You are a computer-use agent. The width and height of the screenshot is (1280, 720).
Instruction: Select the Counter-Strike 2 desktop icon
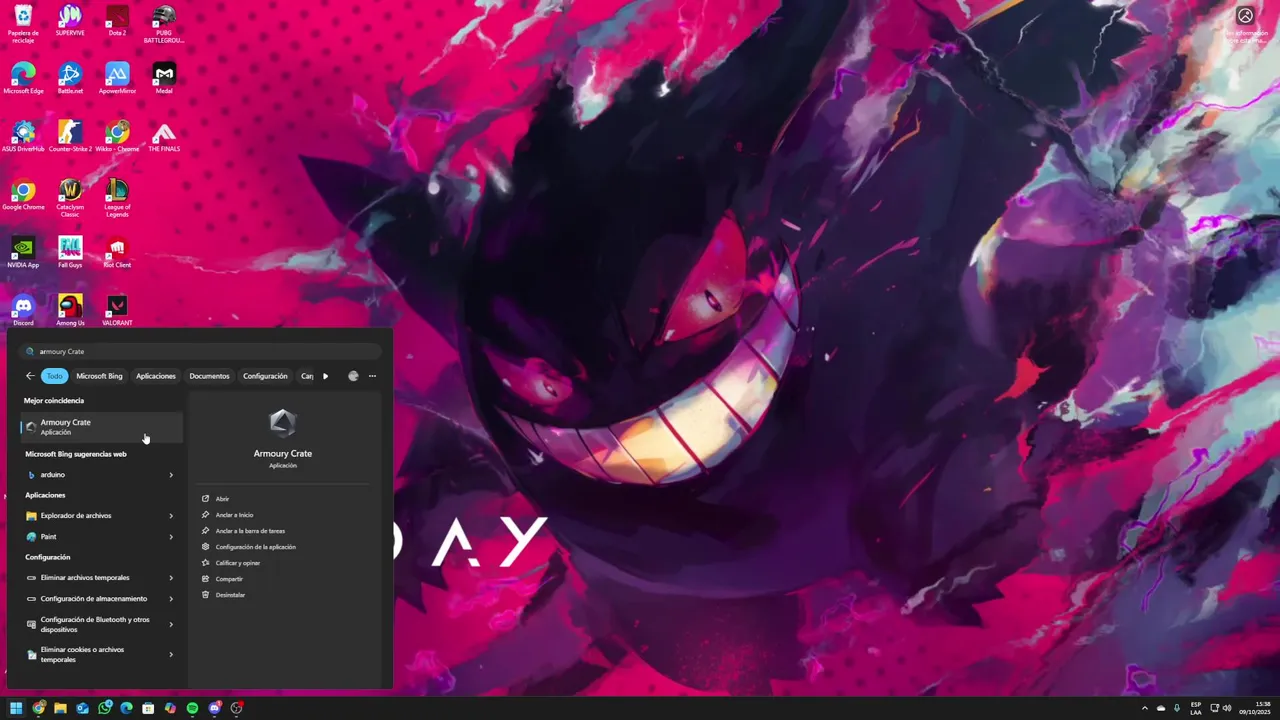pyautogui.click(x=70, y=136)
